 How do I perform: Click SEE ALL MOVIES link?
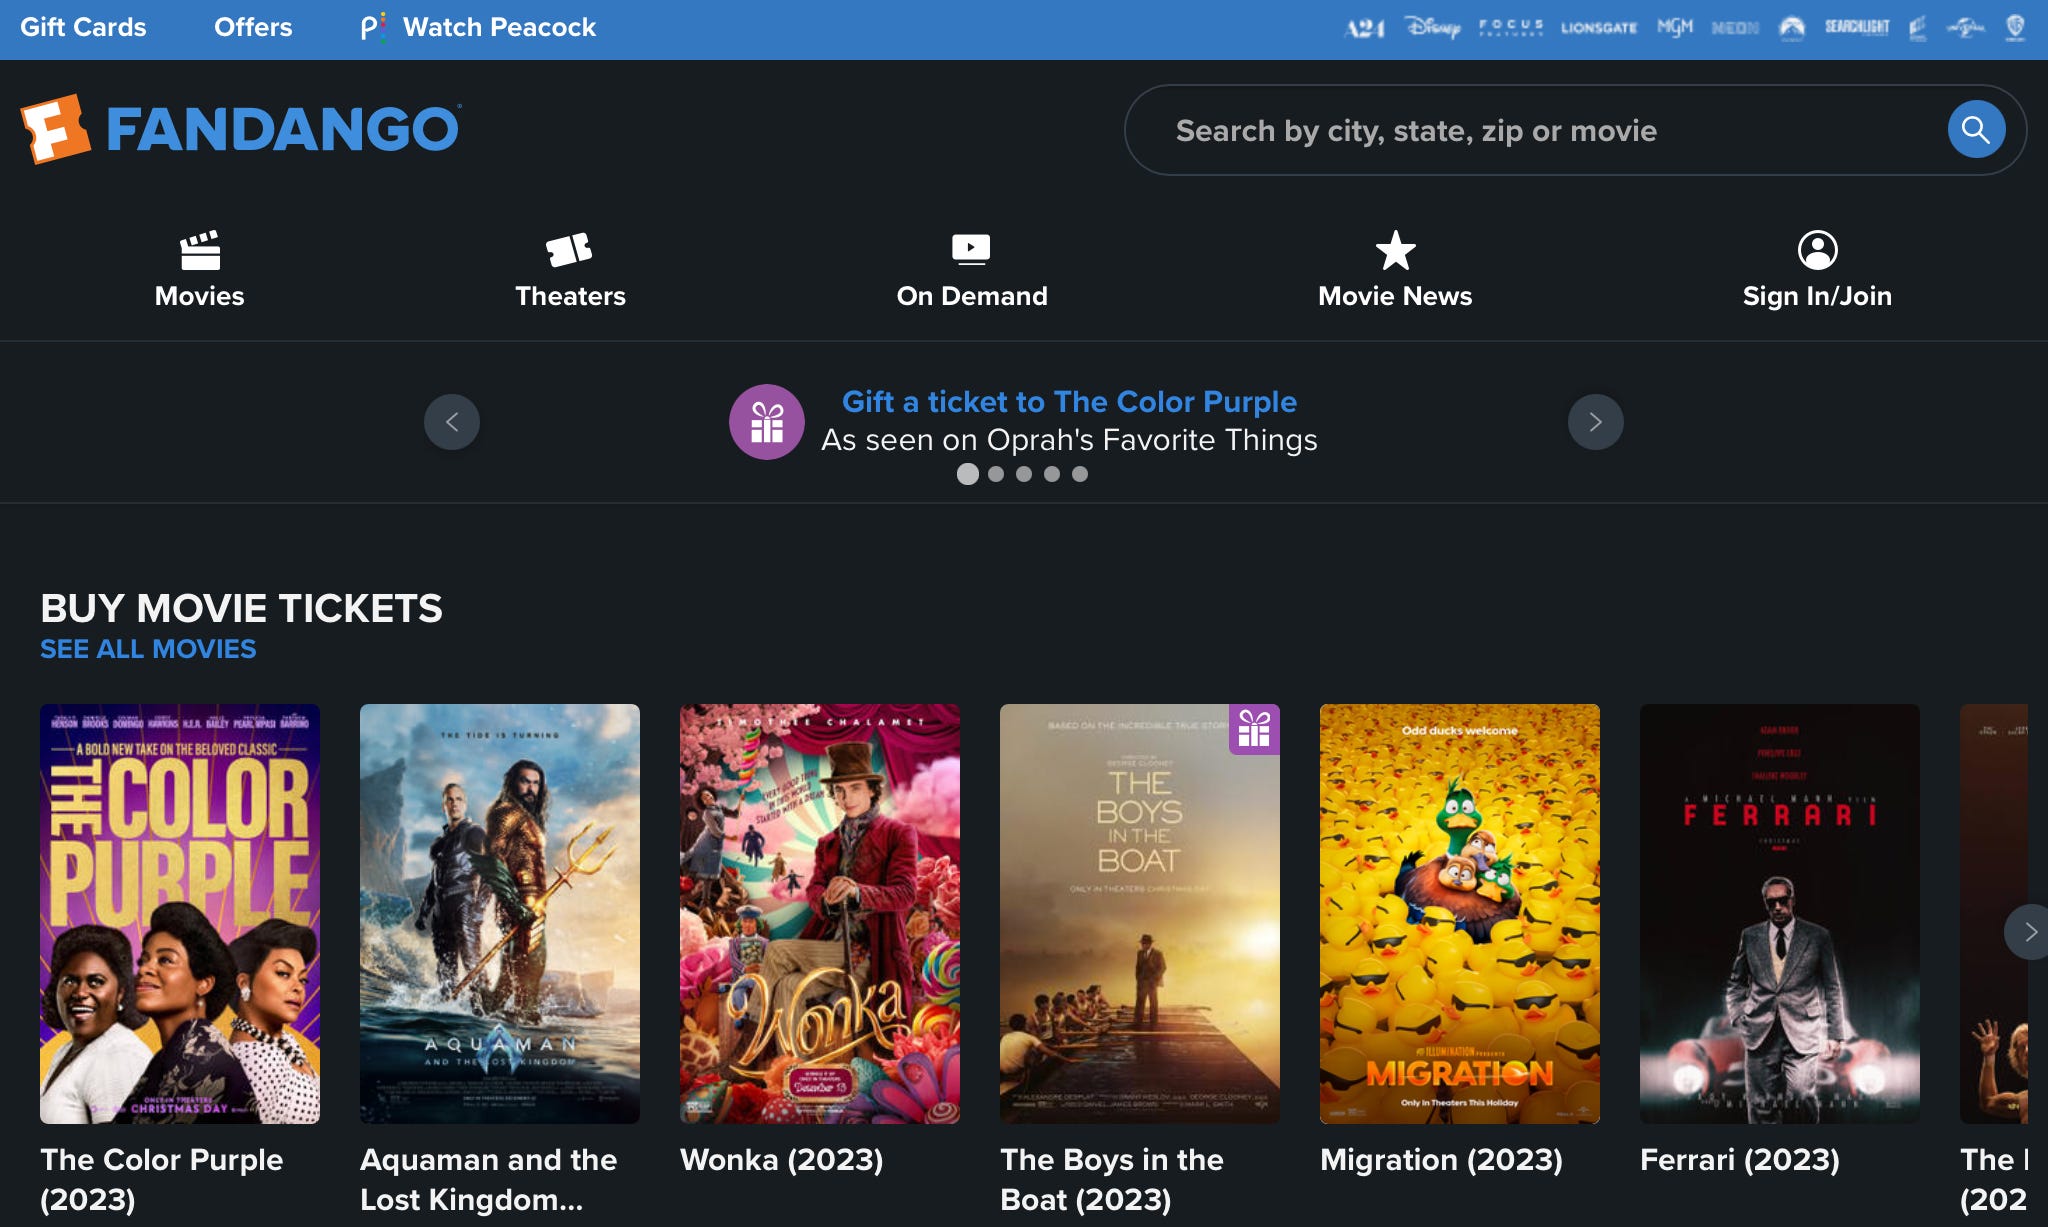point(148,649)
